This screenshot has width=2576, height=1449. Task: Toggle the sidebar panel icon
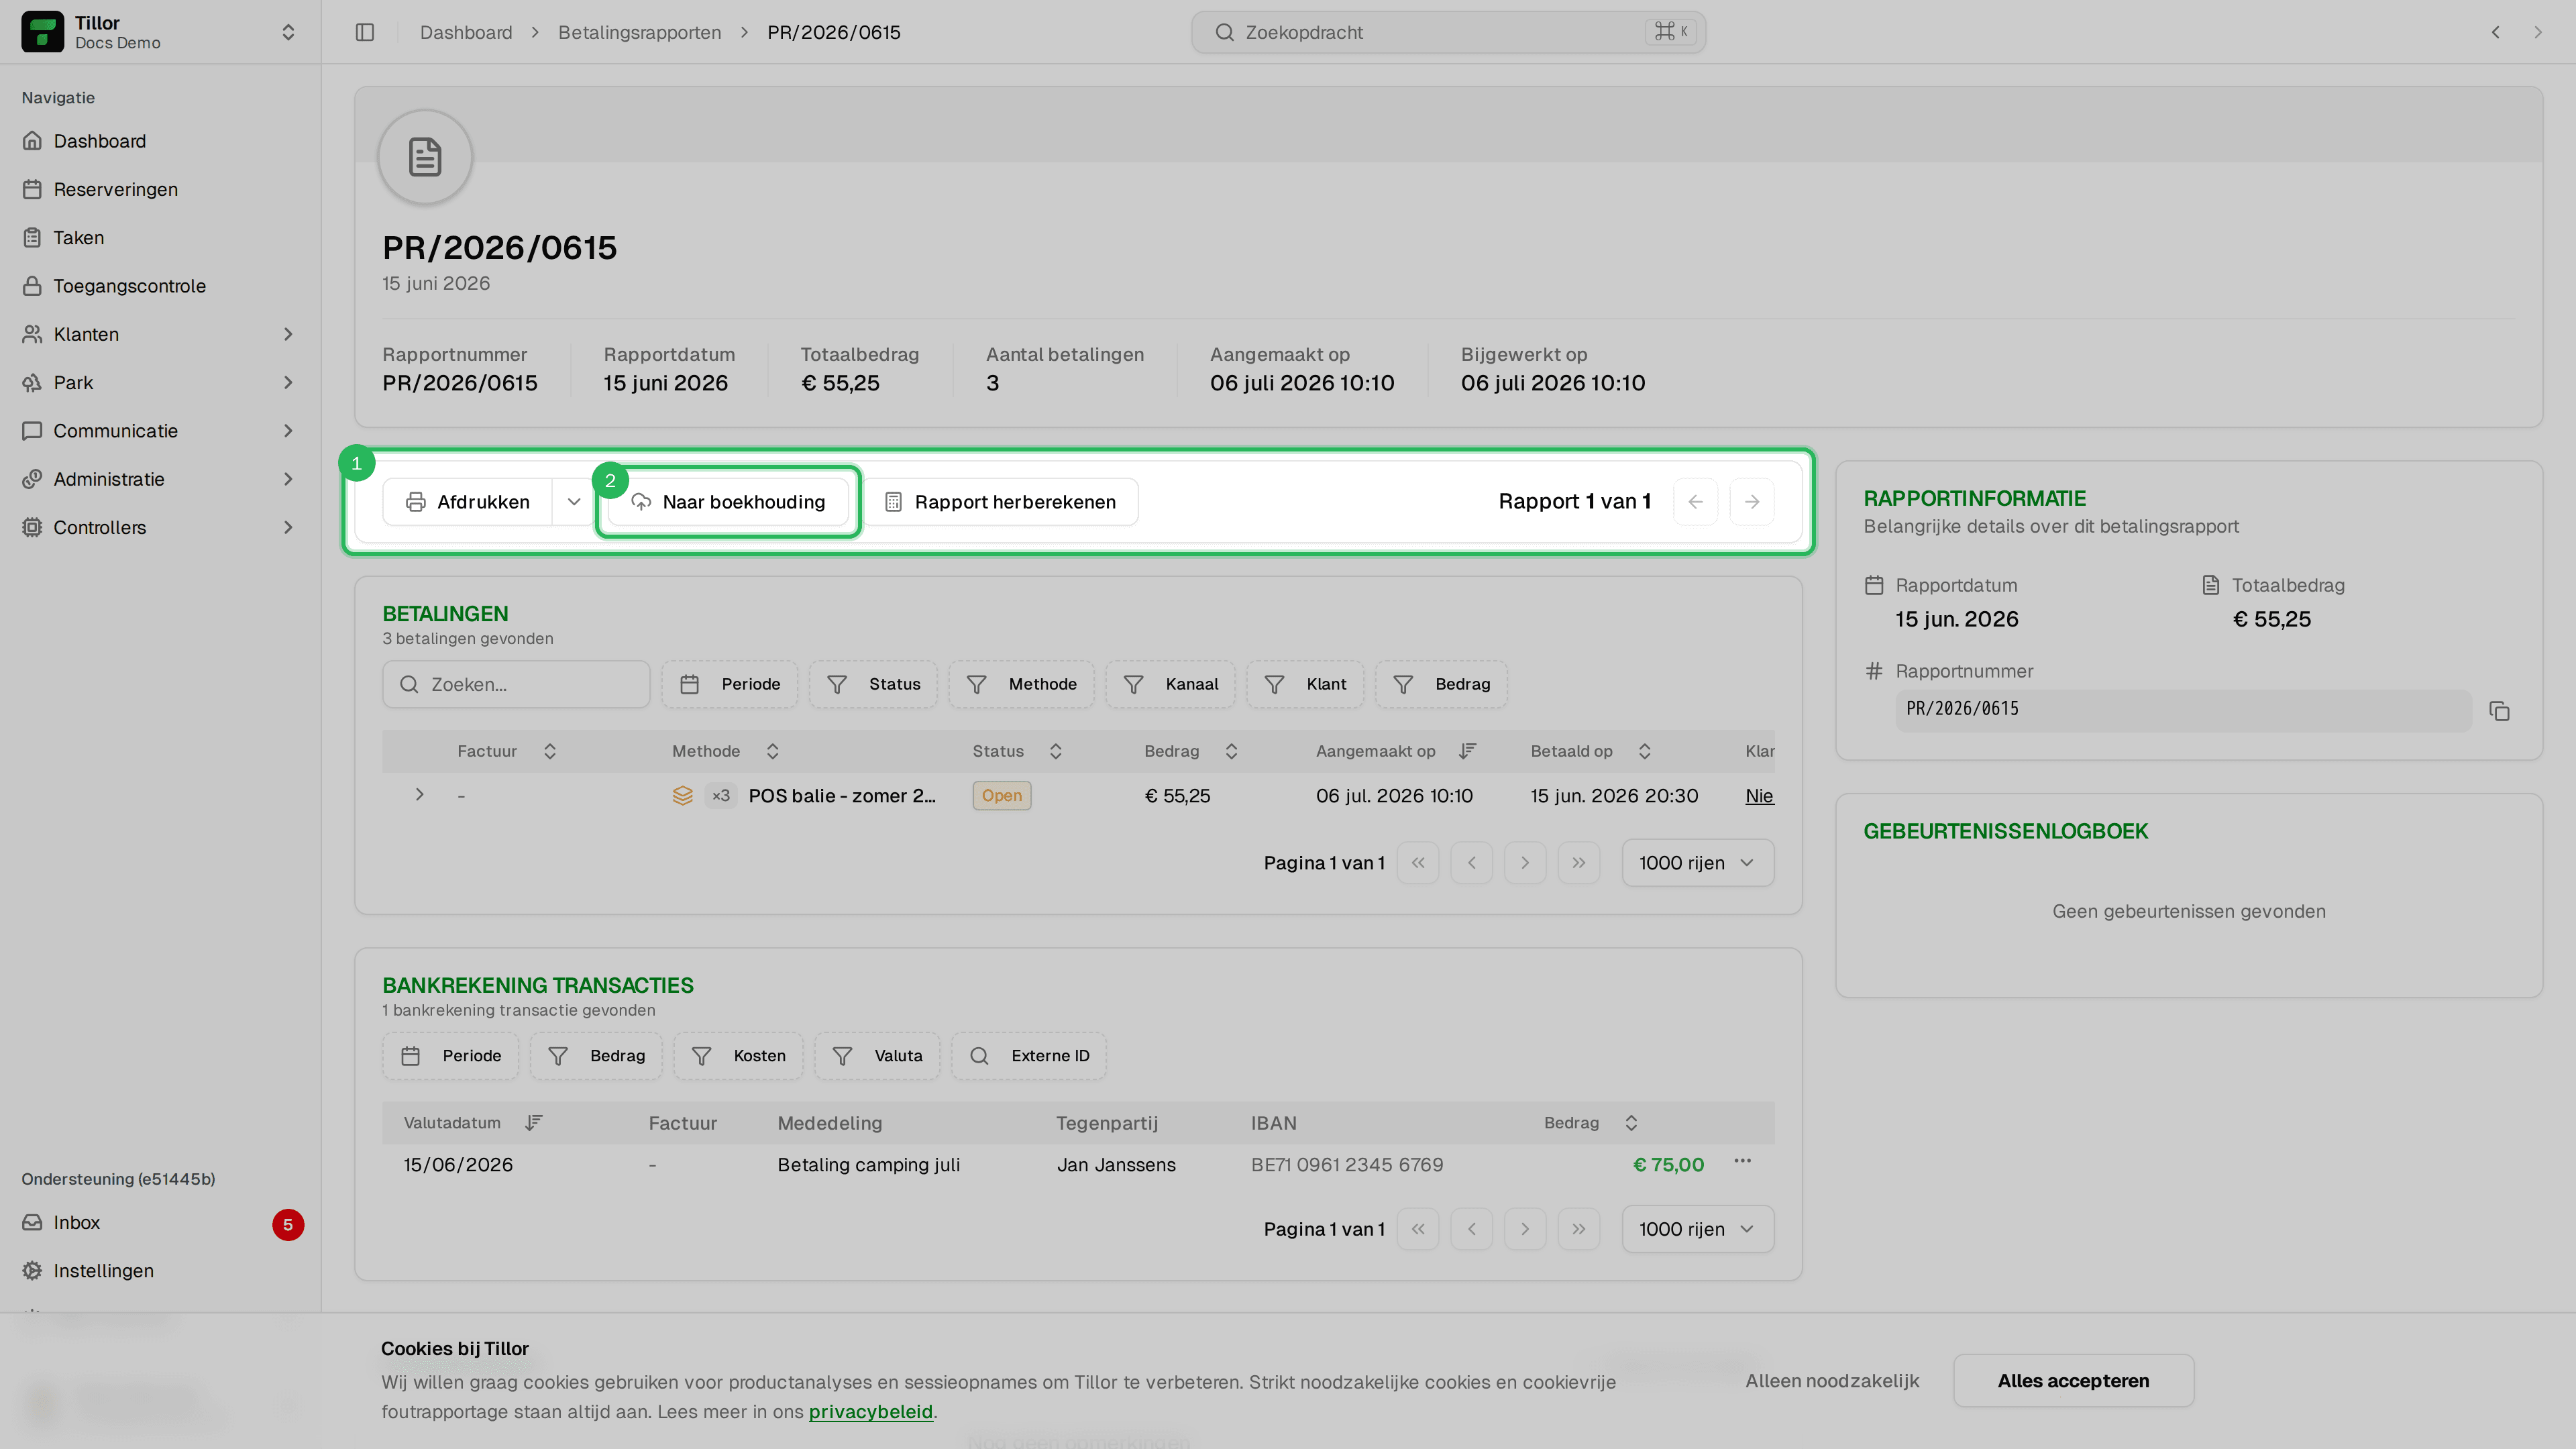[x=365, y=32]
